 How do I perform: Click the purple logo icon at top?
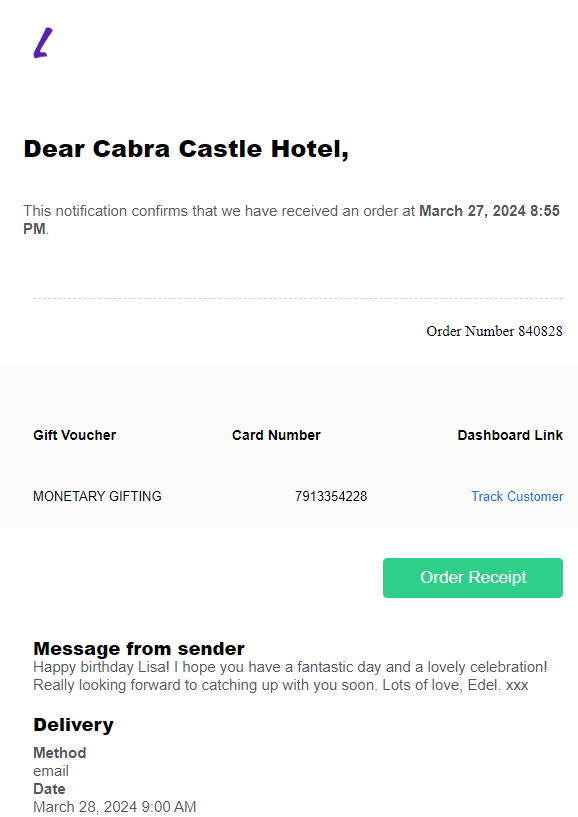coord(43,43)
